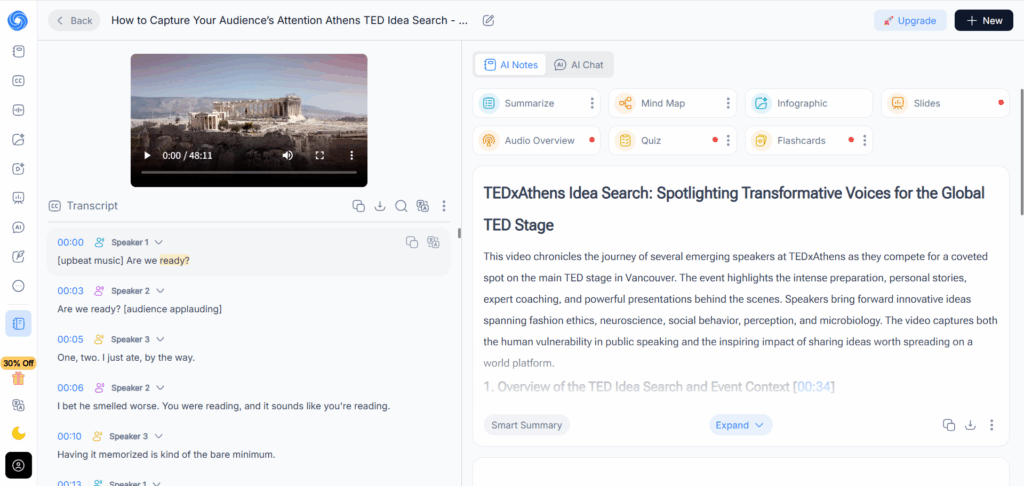Open Smart Summary three-dot menu
Image resolution: width=1024 pixels, height=486 pixels.
click(991, 425)
